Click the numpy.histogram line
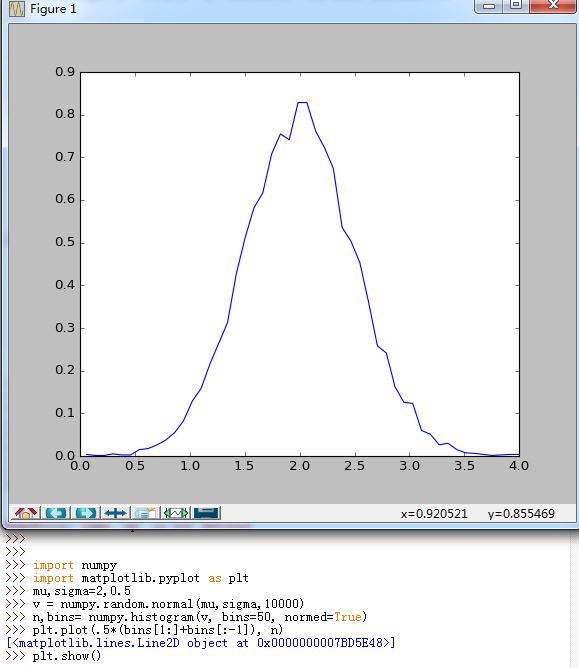Viewport: 579px width, 668px height. click(199, 617)
